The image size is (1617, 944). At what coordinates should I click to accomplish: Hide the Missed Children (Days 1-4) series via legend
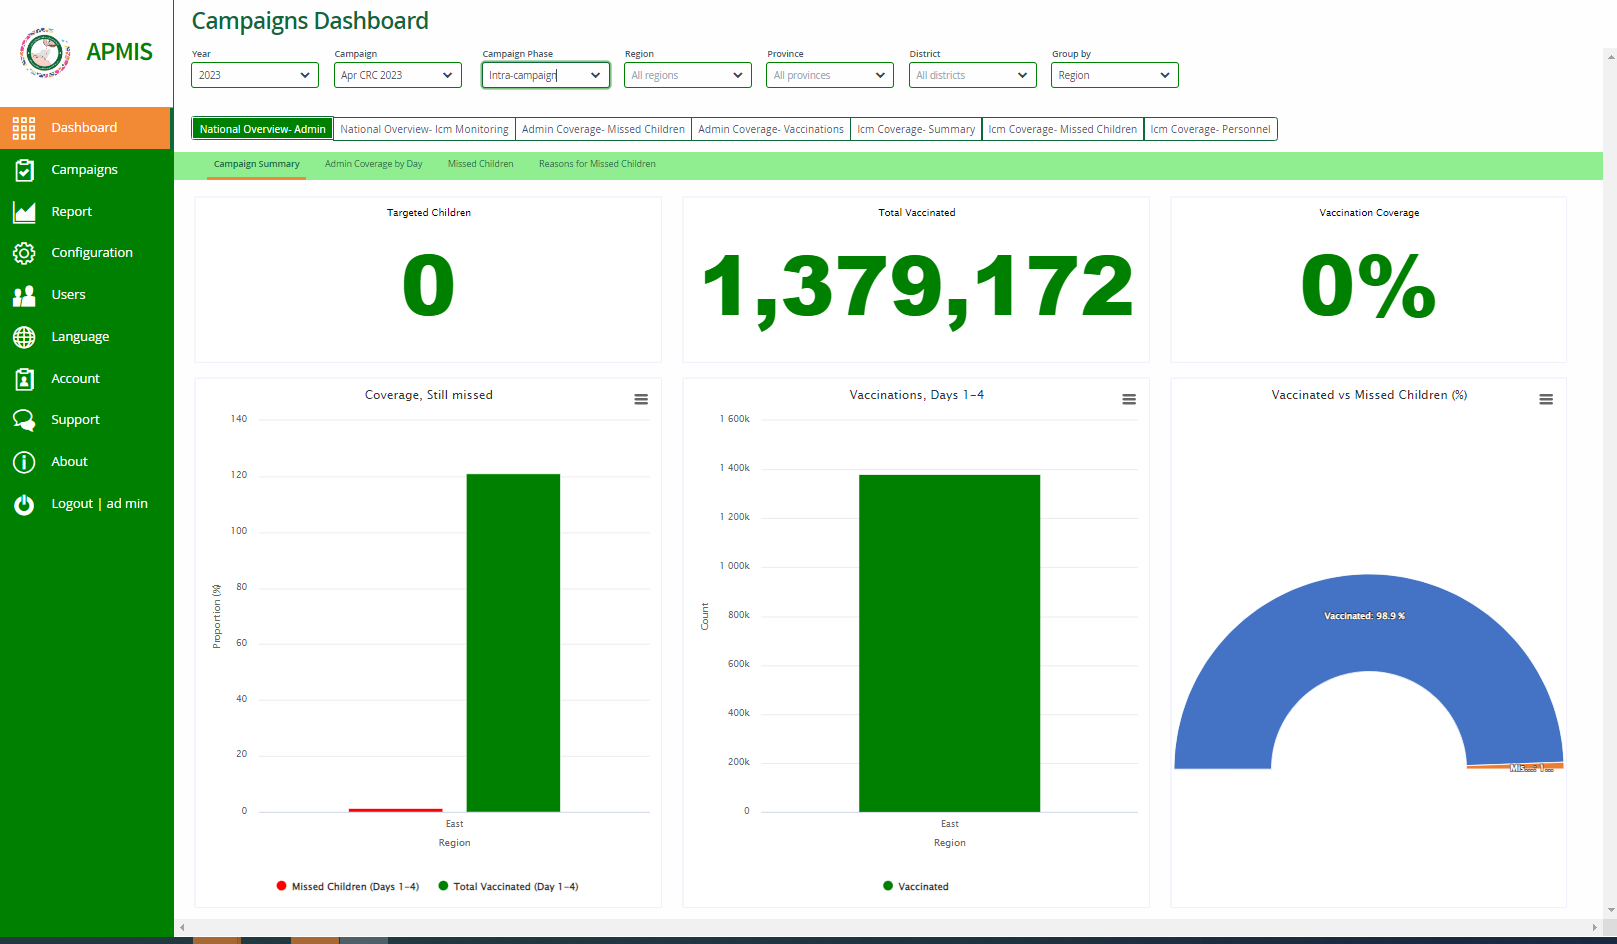point(347,886)
